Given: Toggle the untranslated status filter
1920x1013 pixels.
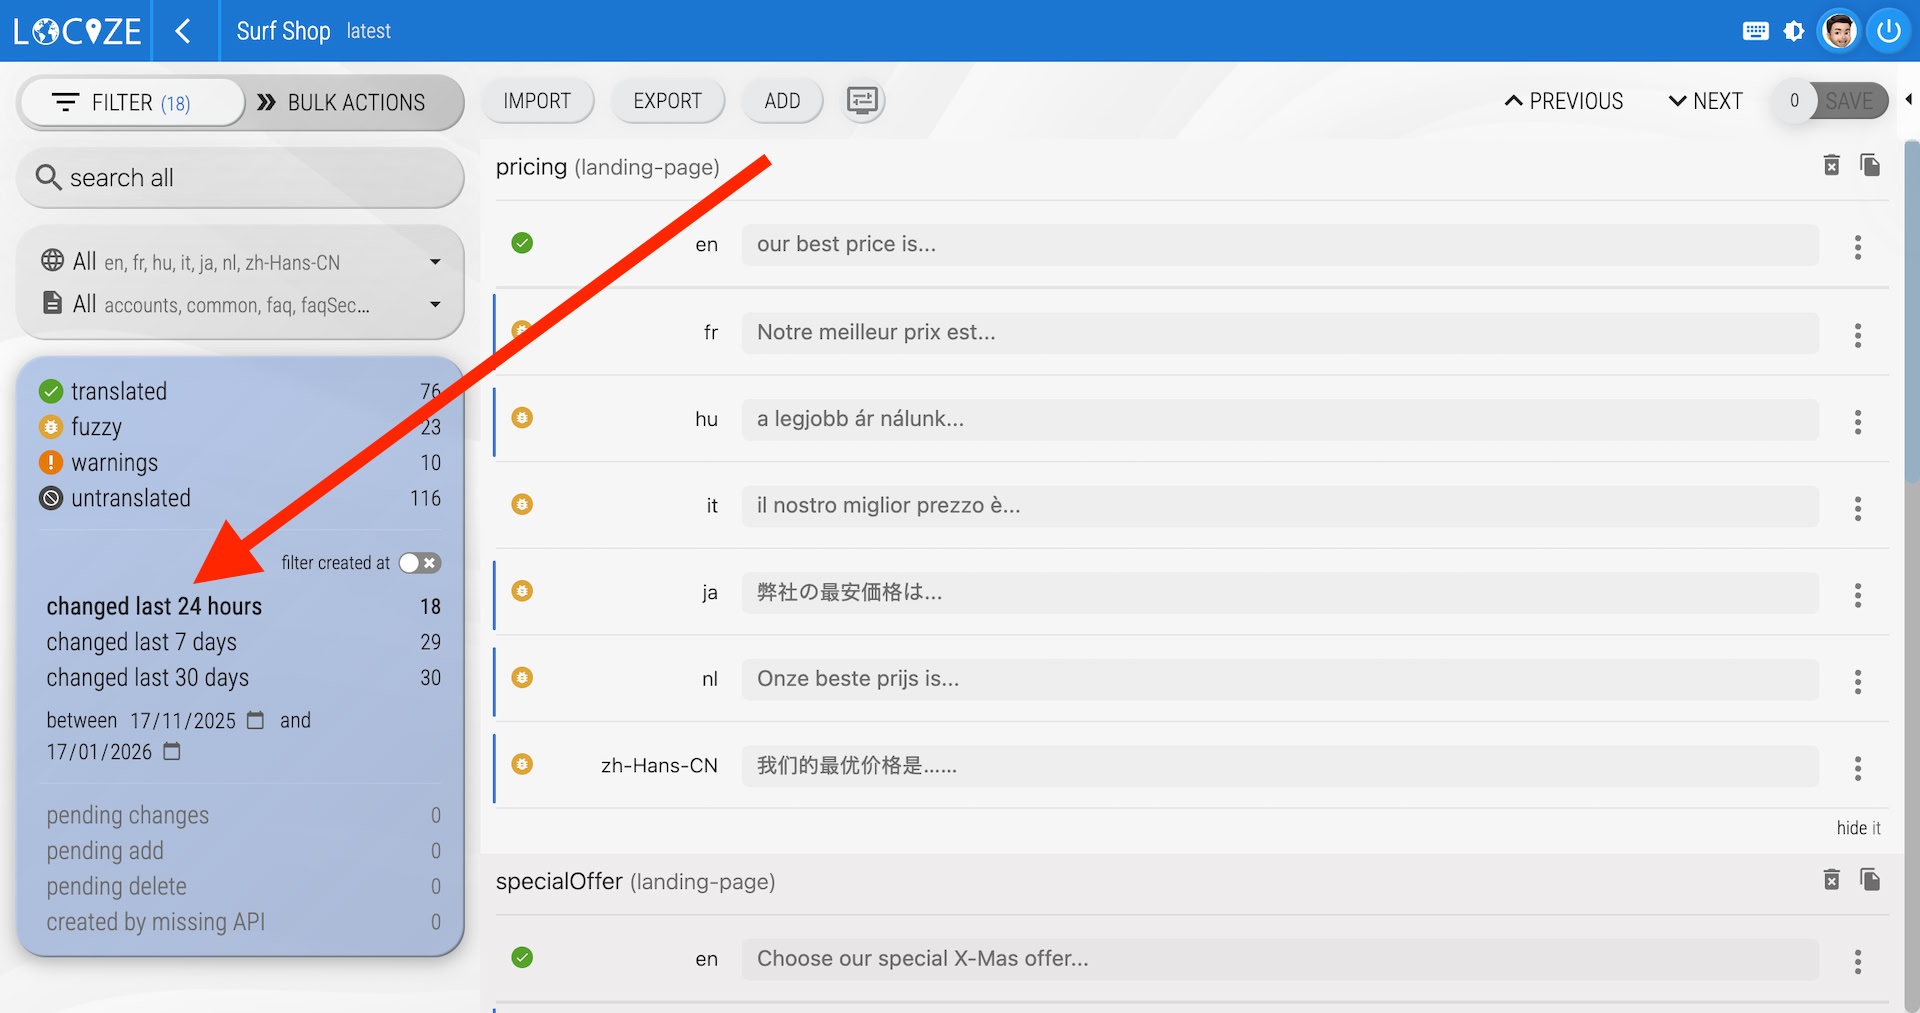Looking at the screenshot, I should coord(130,498).
